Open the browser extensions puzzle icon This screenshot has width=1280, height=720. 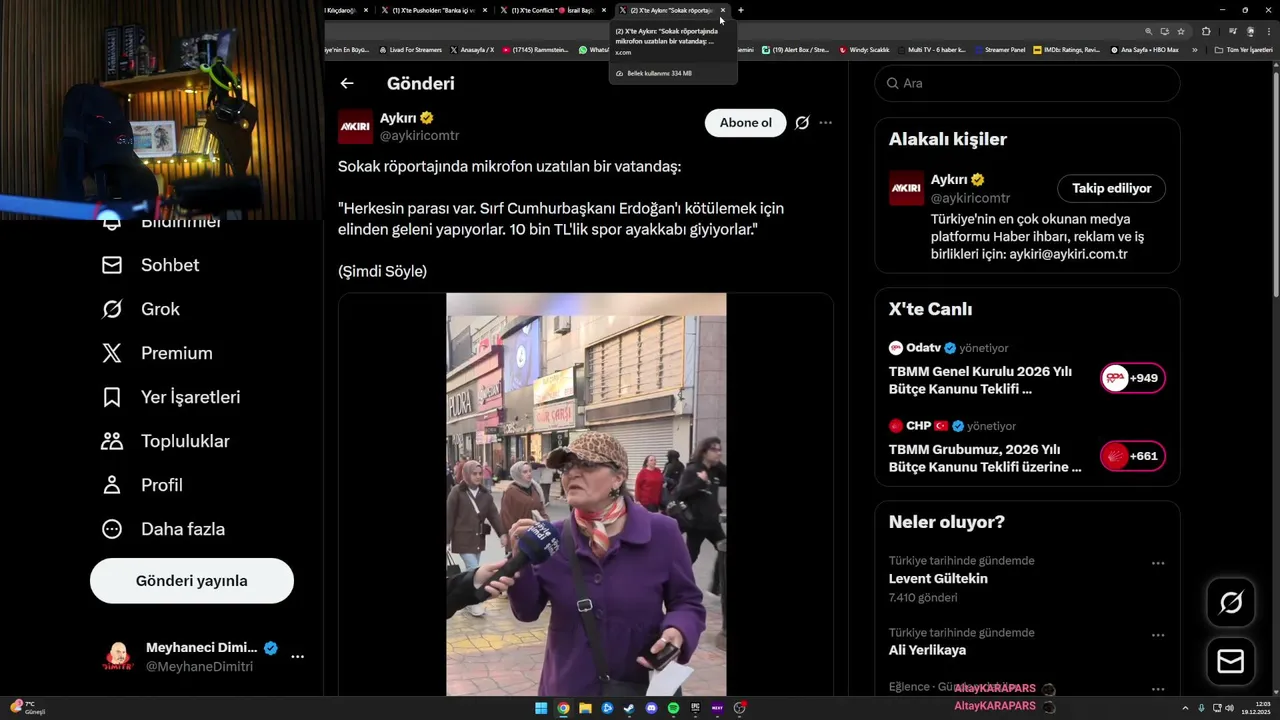point(1206,31)
